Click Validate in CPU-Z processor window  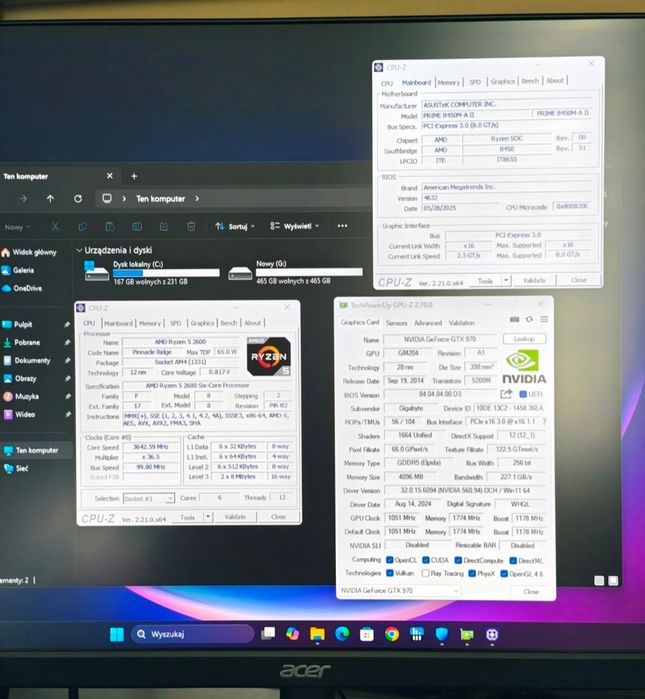[x=235, y=517]
